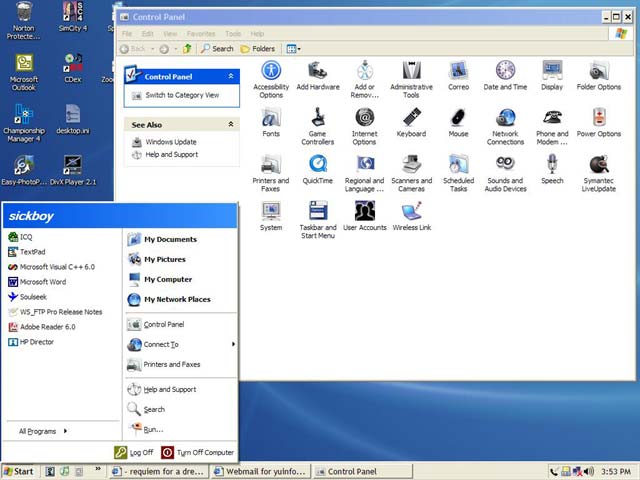Select My Pictures in Start menu
The width and height of the screenshot is (640, 480).
(181, 259)
